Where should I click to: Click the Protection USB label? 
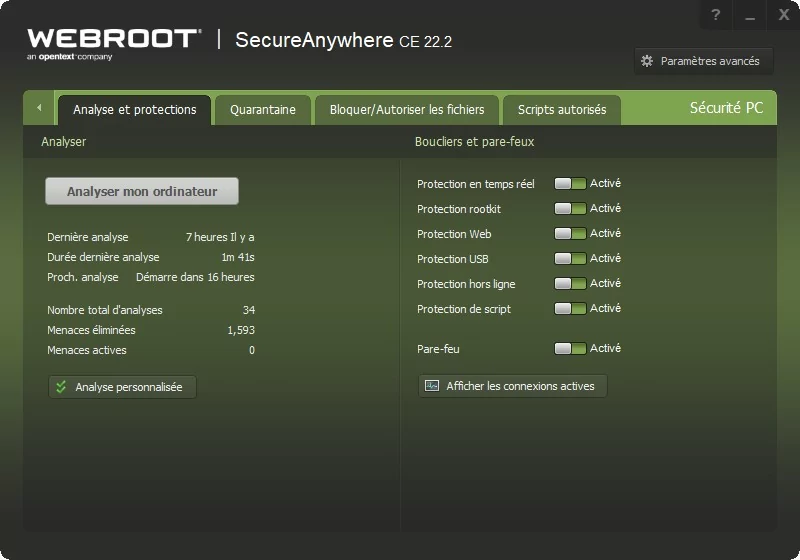coord(453,259)
